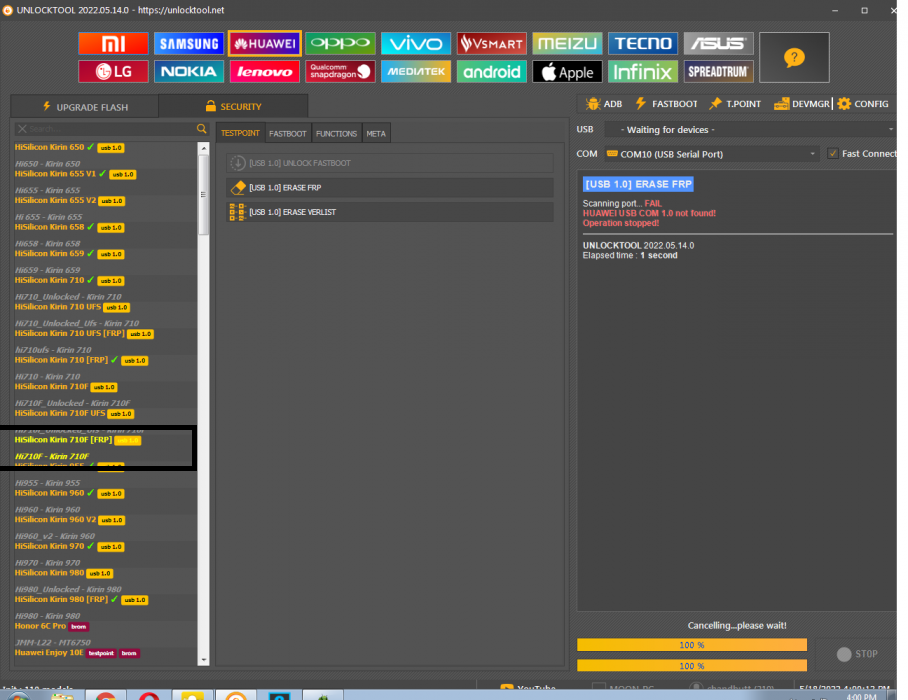Run [USB 1.0] ERASE VERLIST

390,212
